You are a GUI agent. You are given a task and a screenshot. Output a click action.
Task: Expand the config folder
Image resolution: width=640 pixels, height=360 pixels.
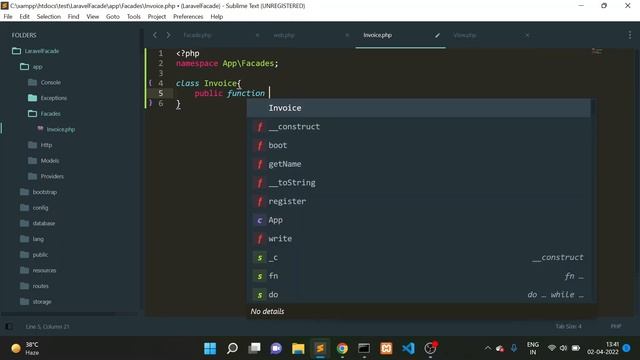[x=40, y=208]
